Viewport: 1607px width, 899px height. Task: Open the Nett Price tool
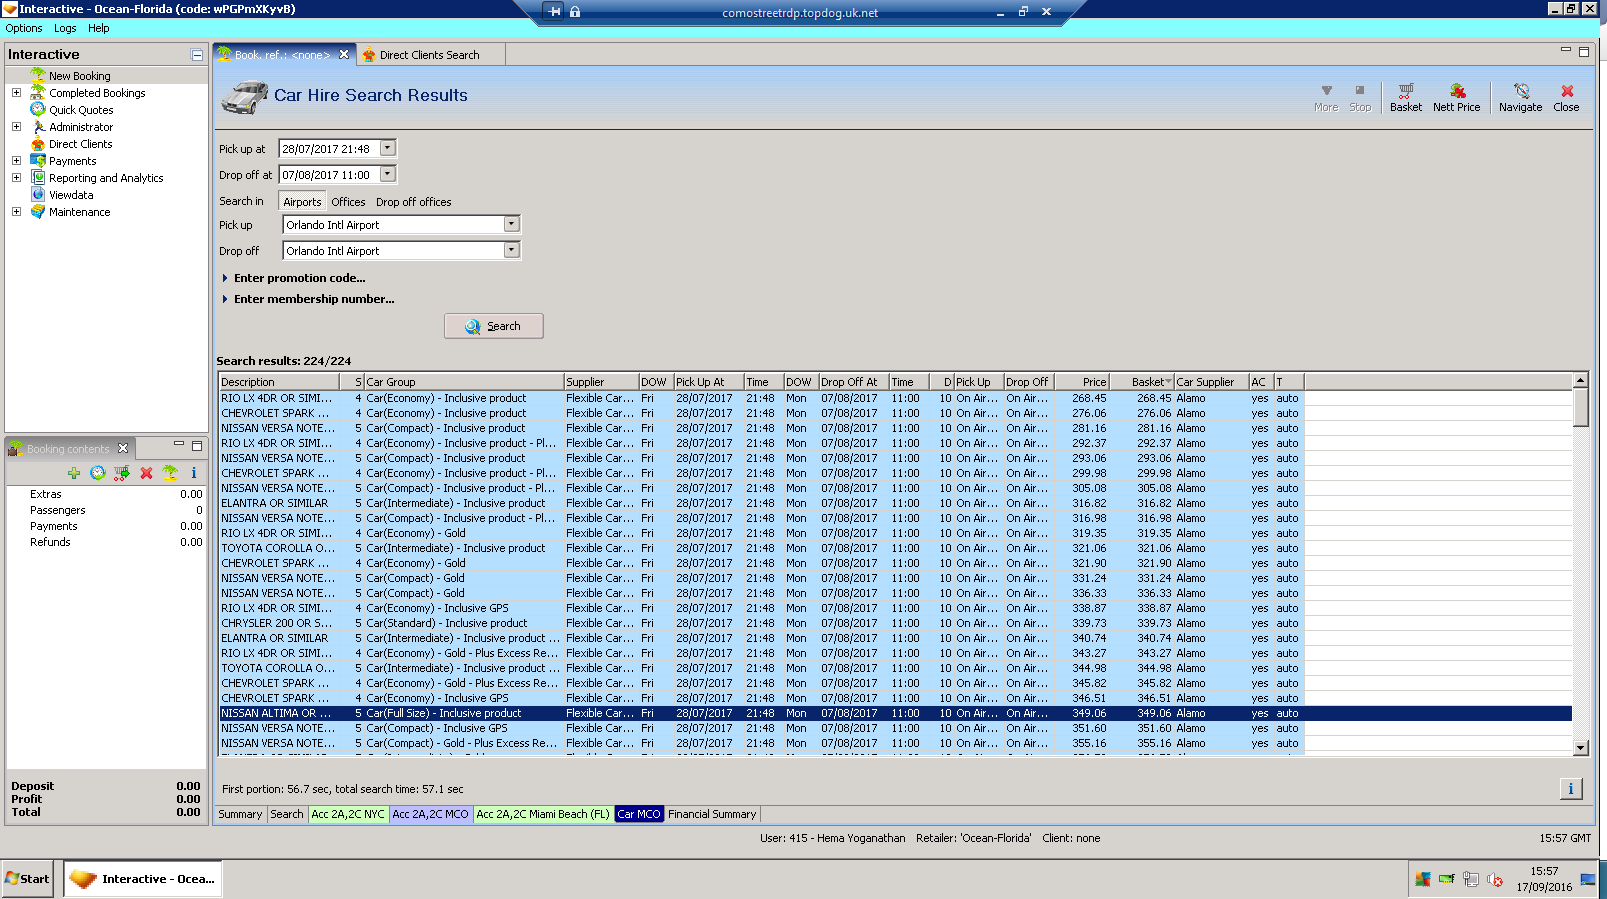click(x=1456, y=97)
